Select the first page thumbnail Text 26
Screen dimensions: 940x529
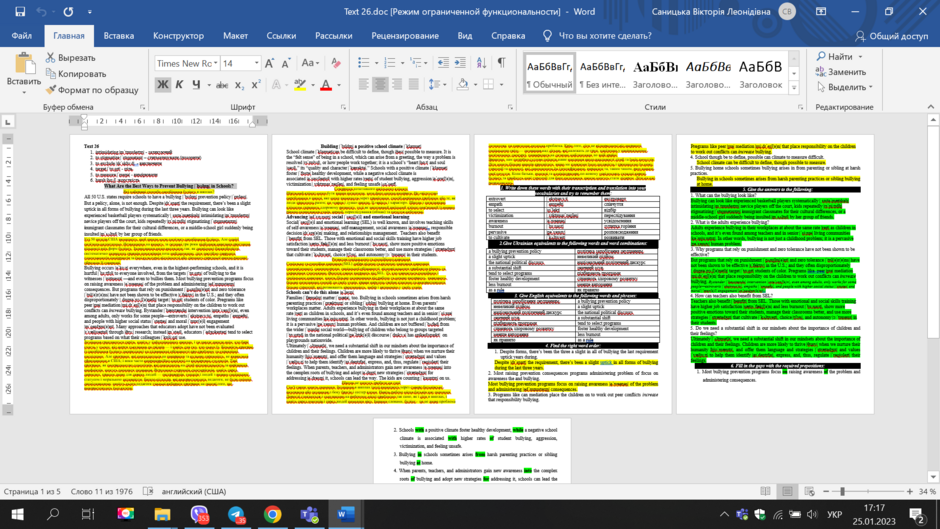click(168, 274)
